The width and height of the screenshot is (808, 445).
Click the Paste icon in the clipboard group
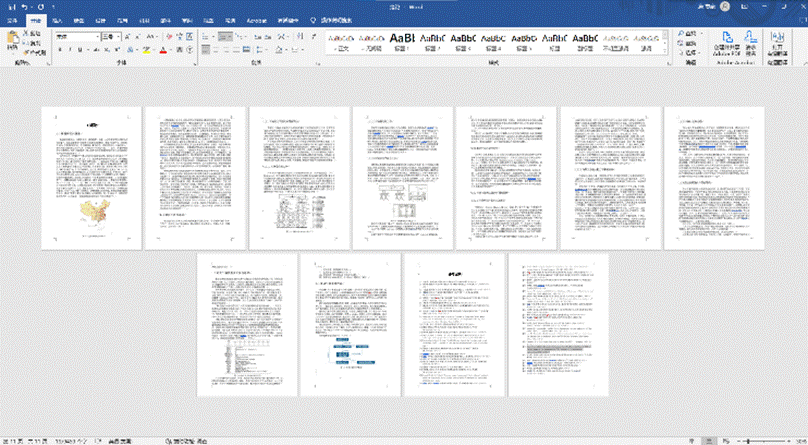(x=12, y=41)
